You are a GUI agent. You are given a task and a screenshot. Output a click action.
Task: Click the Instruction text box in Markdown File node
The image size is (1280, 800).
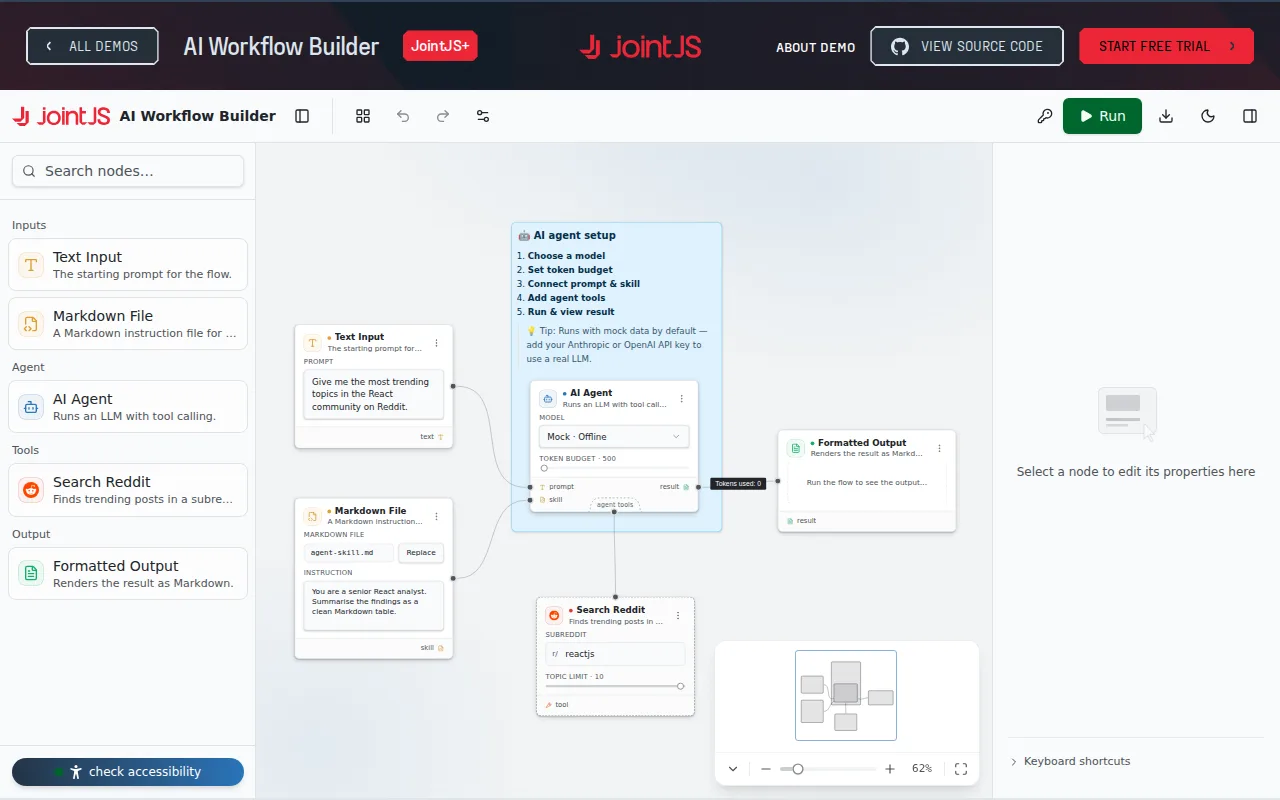click(373, 606)
